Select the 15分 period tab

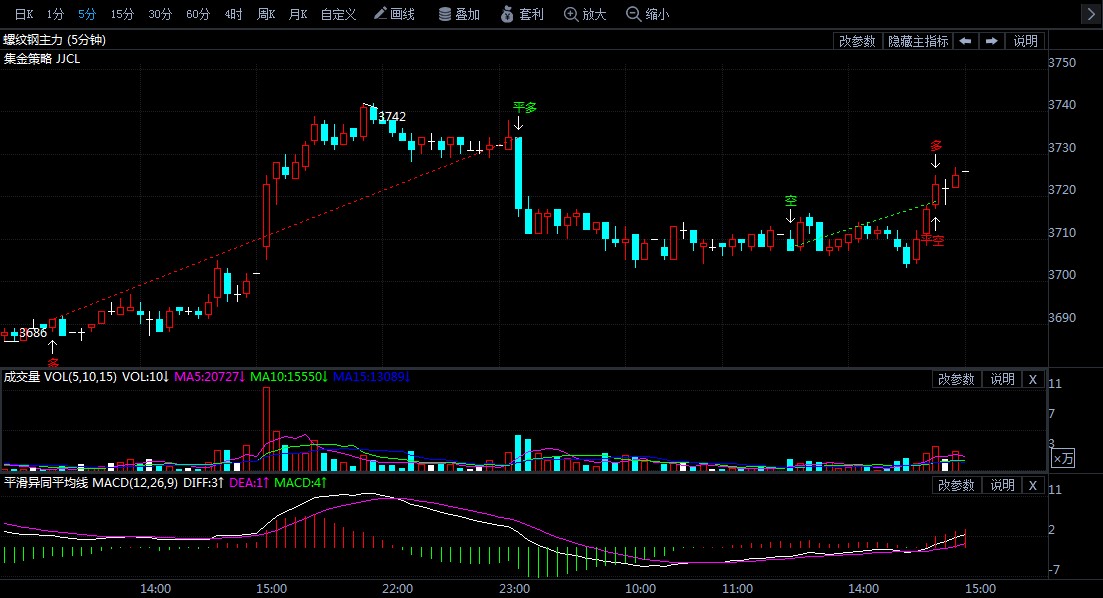122,14
